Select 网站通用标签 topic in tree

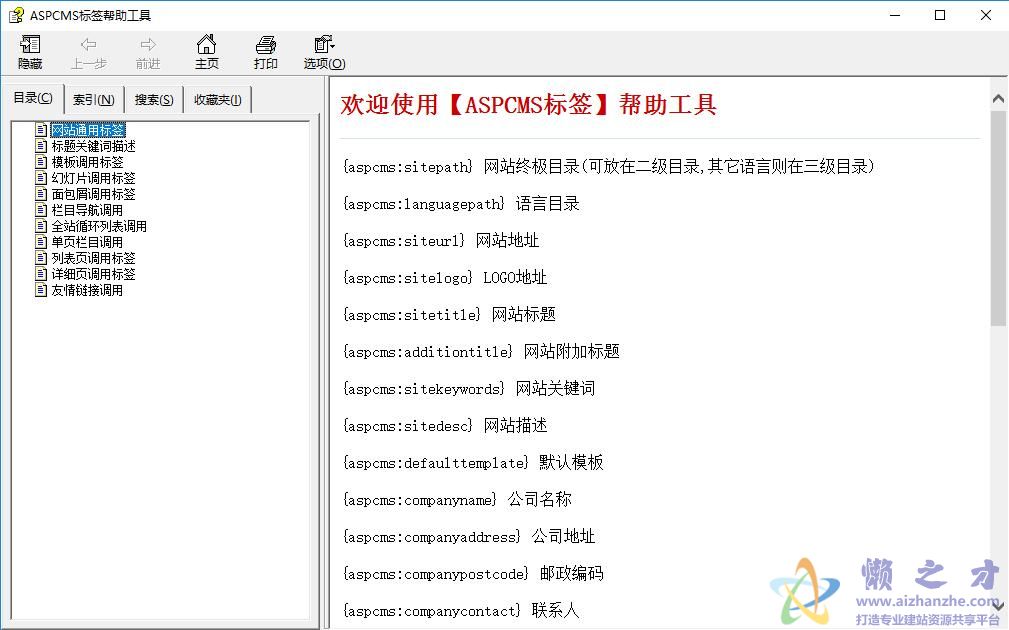[x=88, y=130]
